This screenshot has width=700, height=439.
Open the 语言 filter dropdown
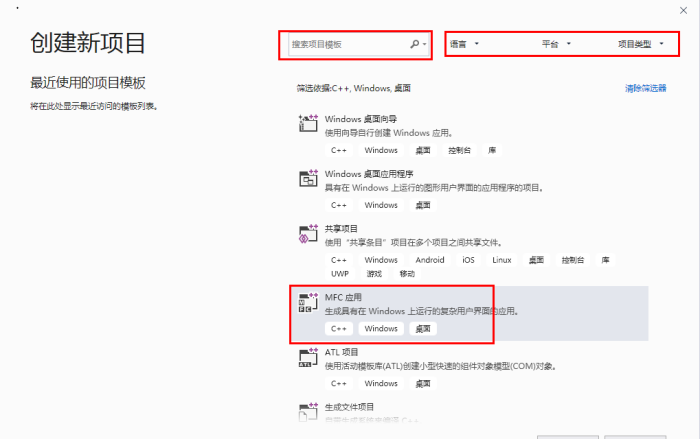(x=464, y=44)
